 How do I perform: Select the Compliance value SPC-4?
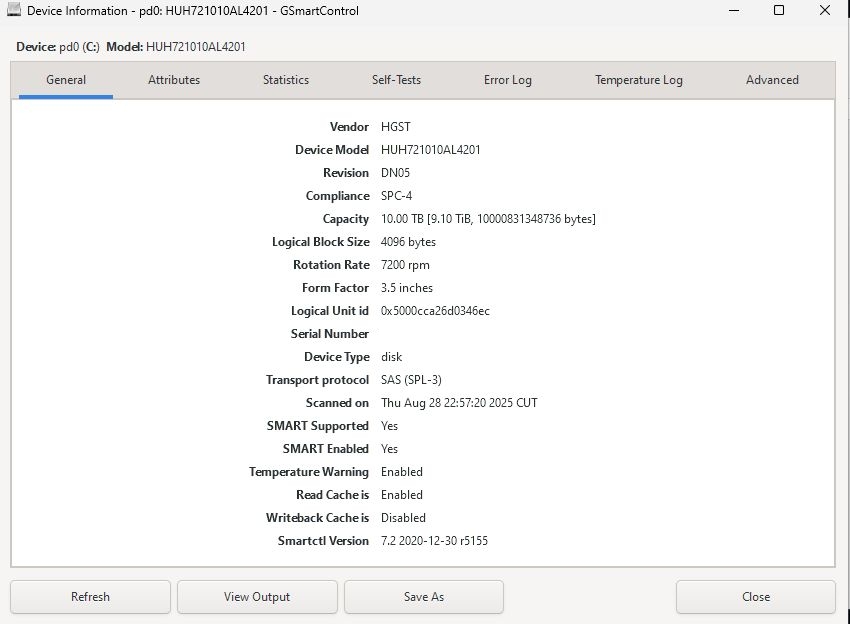click(396, 196)
